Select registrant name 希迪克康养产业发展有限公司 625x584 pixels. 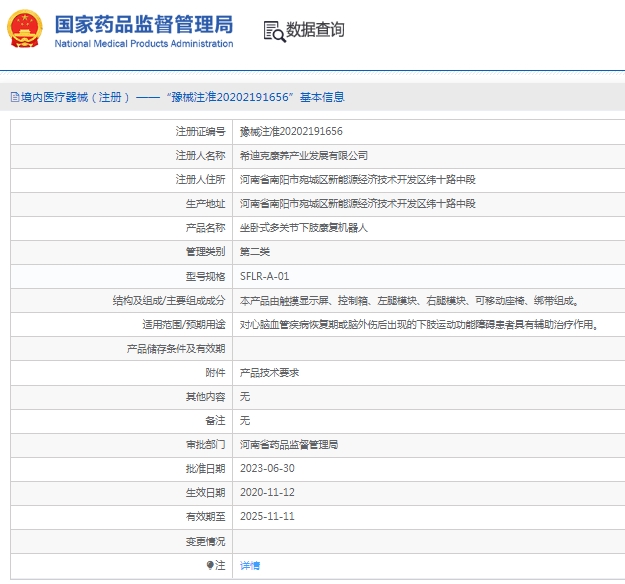(304, 155)
